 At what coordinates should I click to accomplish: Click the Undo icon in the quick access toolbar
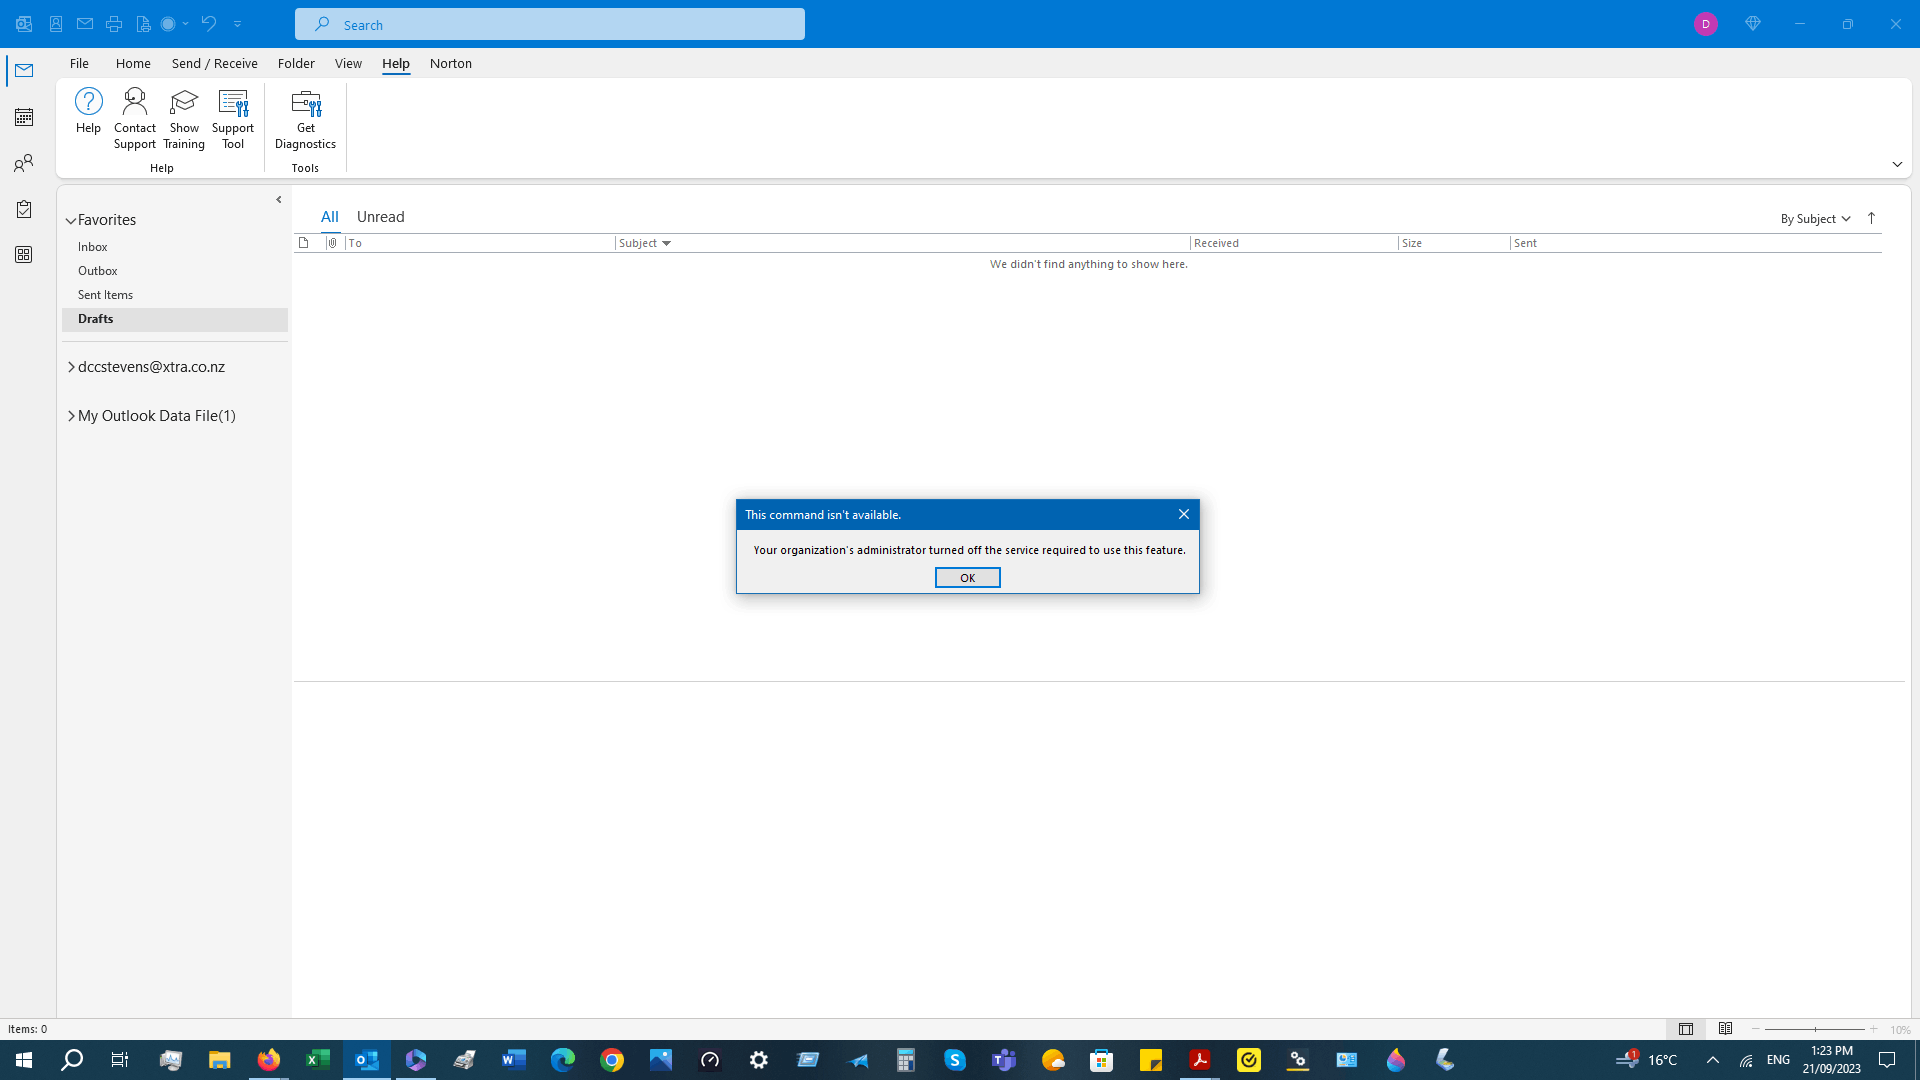pyautogui.click(x=208, y=23)
